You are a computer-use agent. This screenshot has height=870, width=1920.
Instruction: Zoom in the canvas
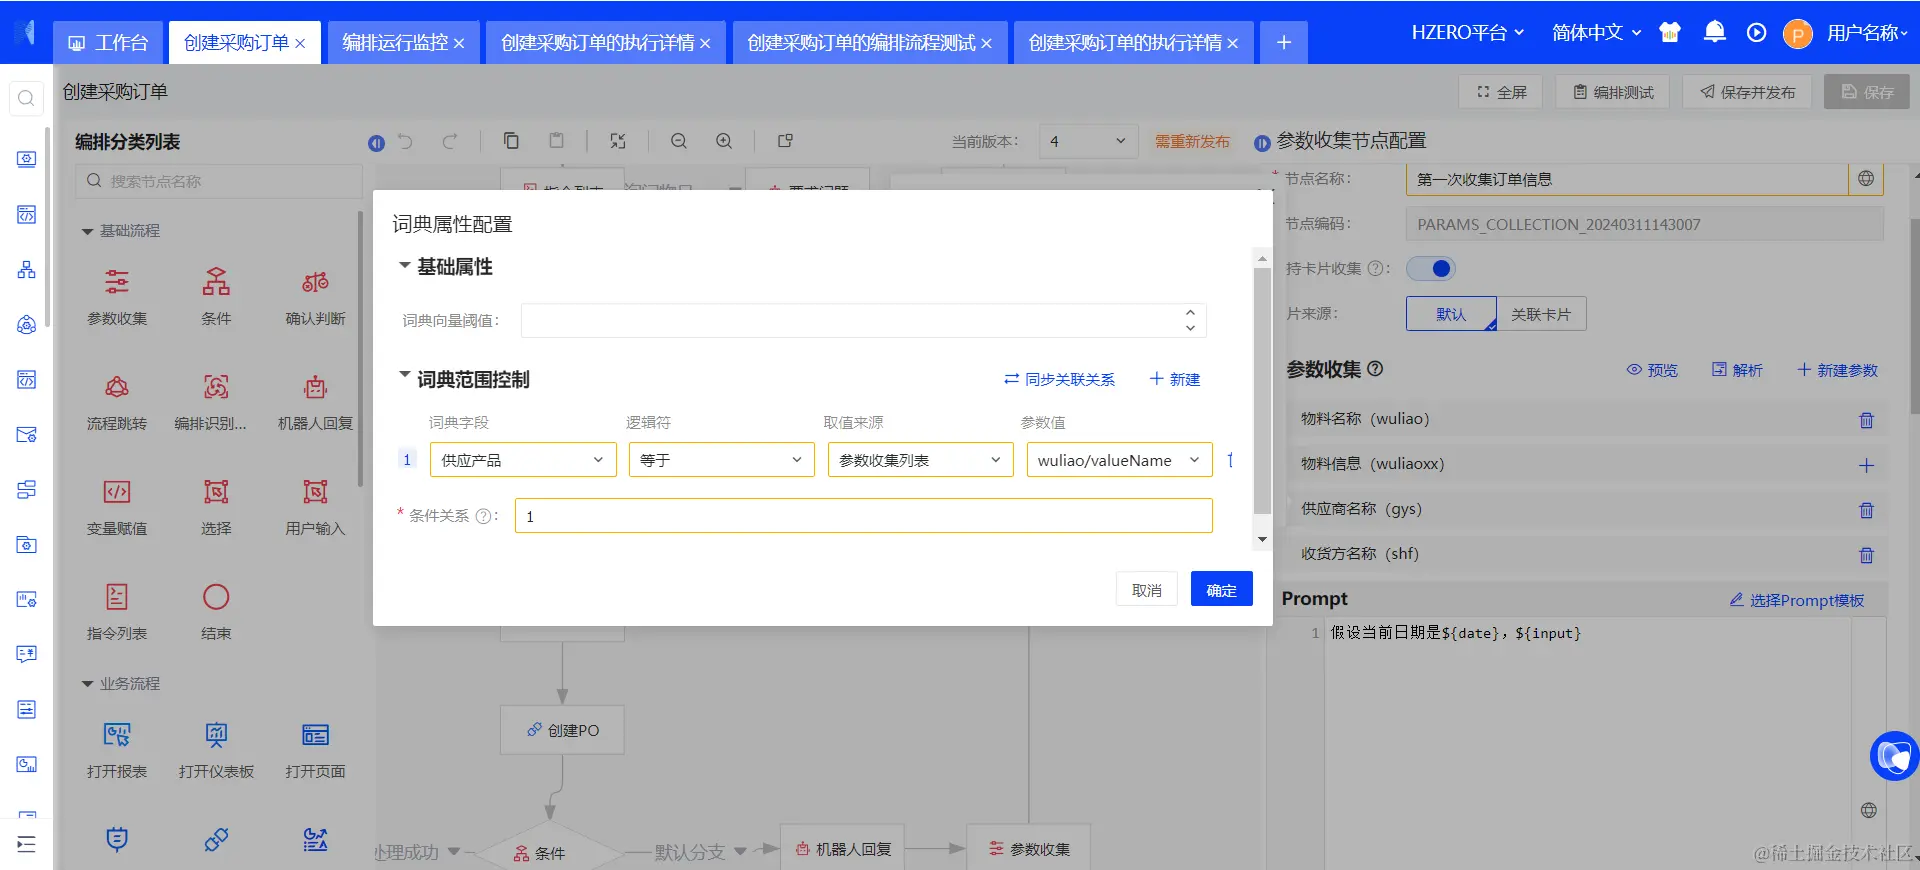tap(724, 141)
